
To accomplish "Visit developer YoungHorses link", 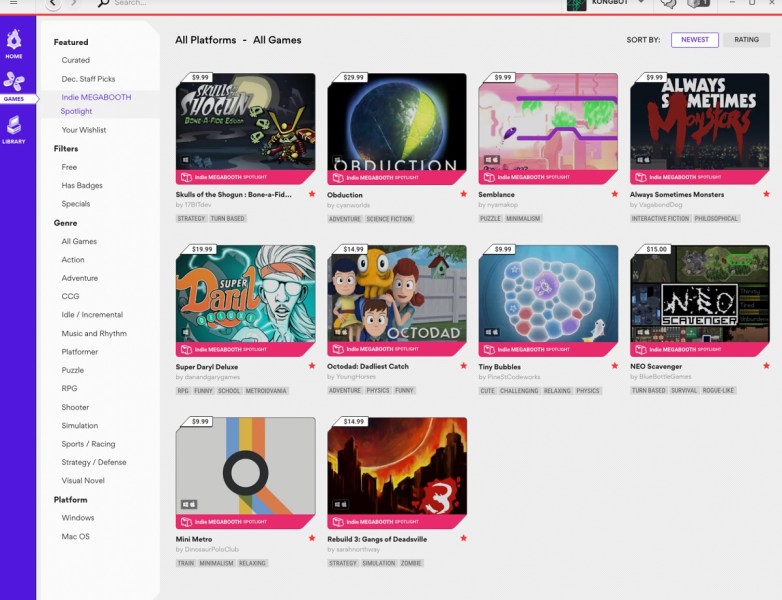I will [356, 377].
